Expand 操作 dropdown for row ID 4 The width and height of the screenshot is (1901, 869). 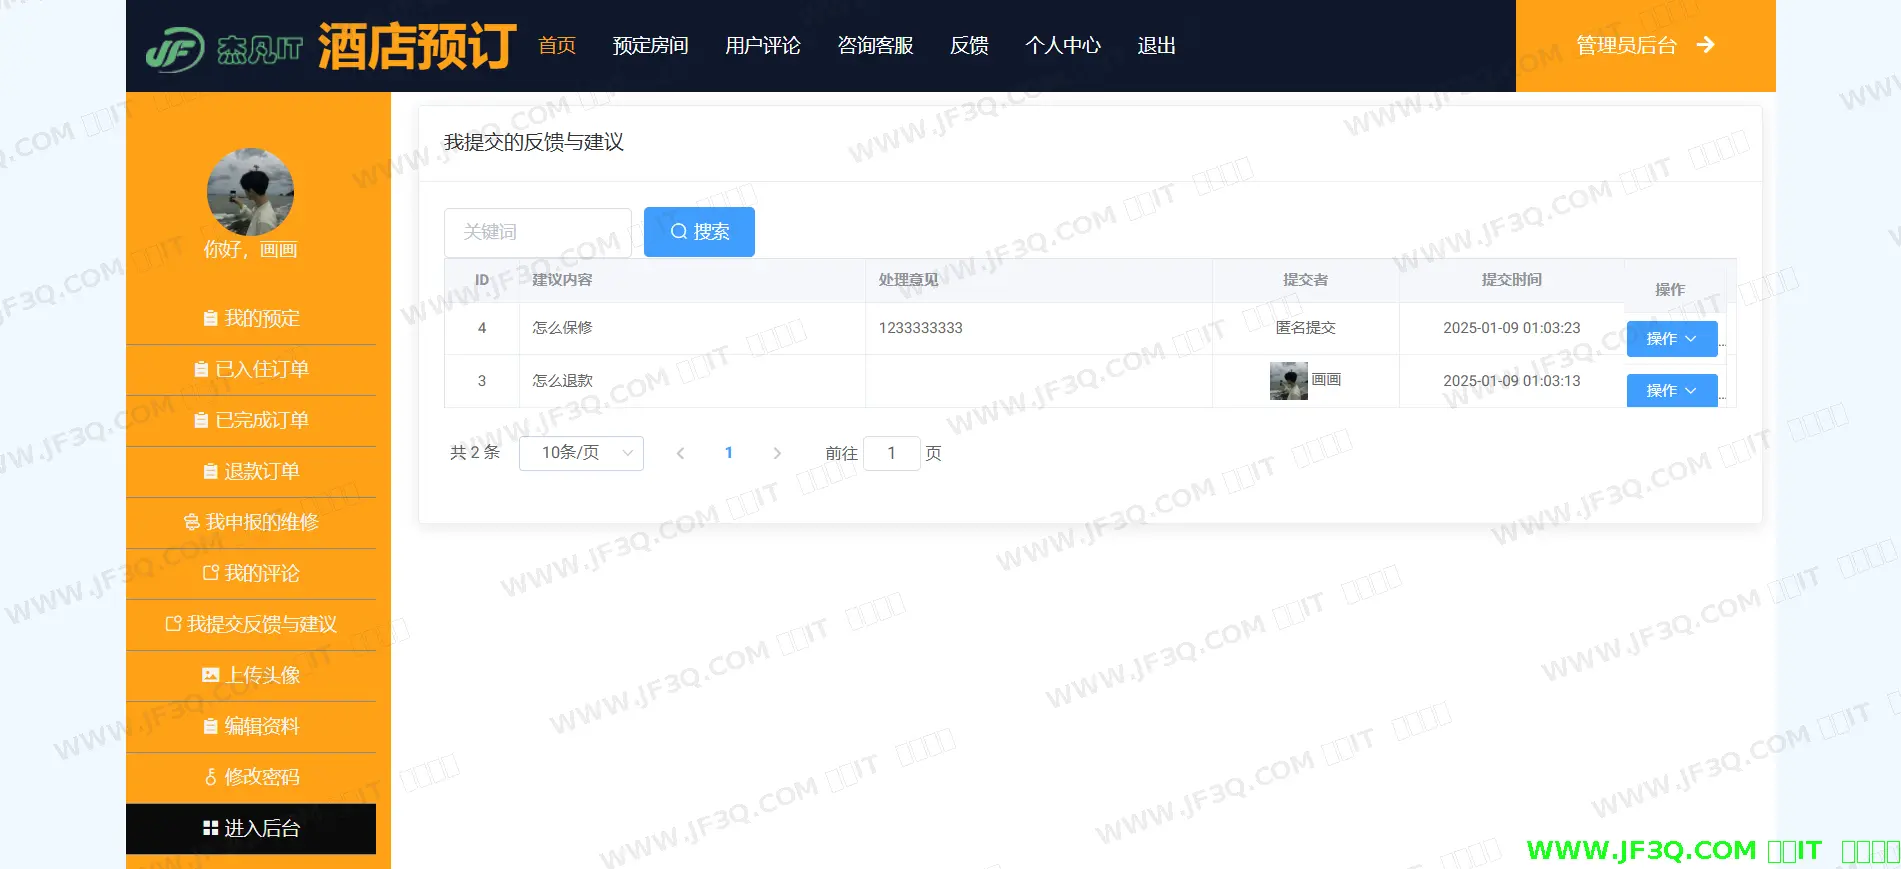(x=1671, y=339)
